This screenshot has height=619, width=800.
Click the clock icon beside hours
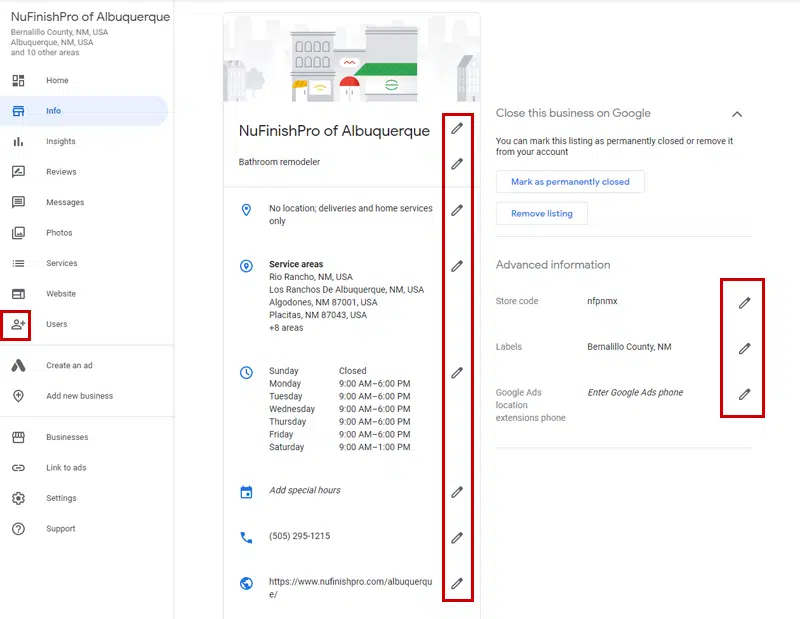246,373
